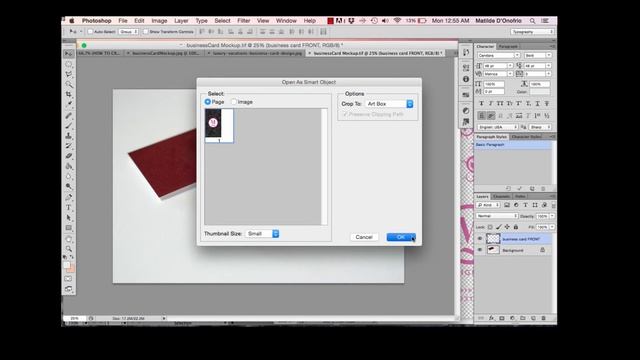Viewport: 640px width, 360px height.
Task: Toggle Show Transform Controls checkbox
Action: pos(146,31)
